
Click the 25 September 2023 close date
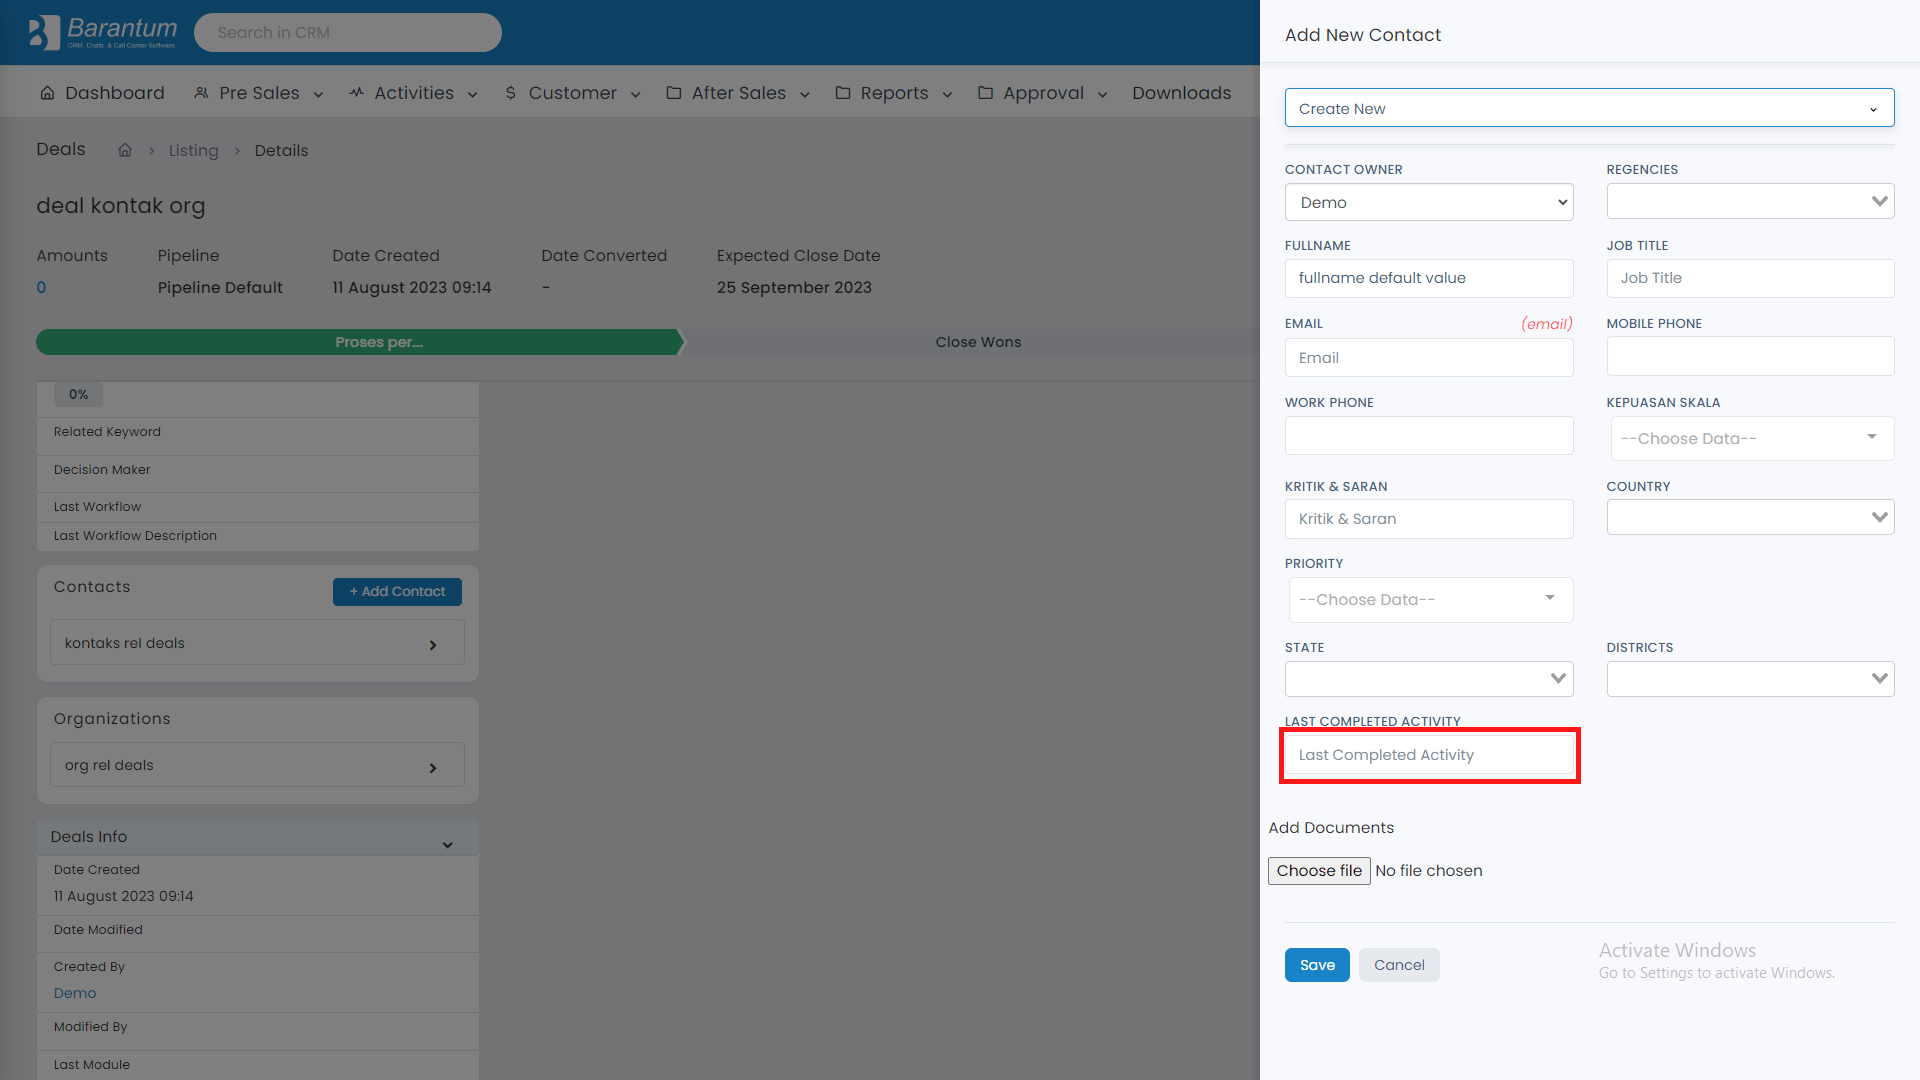point(794,287)
